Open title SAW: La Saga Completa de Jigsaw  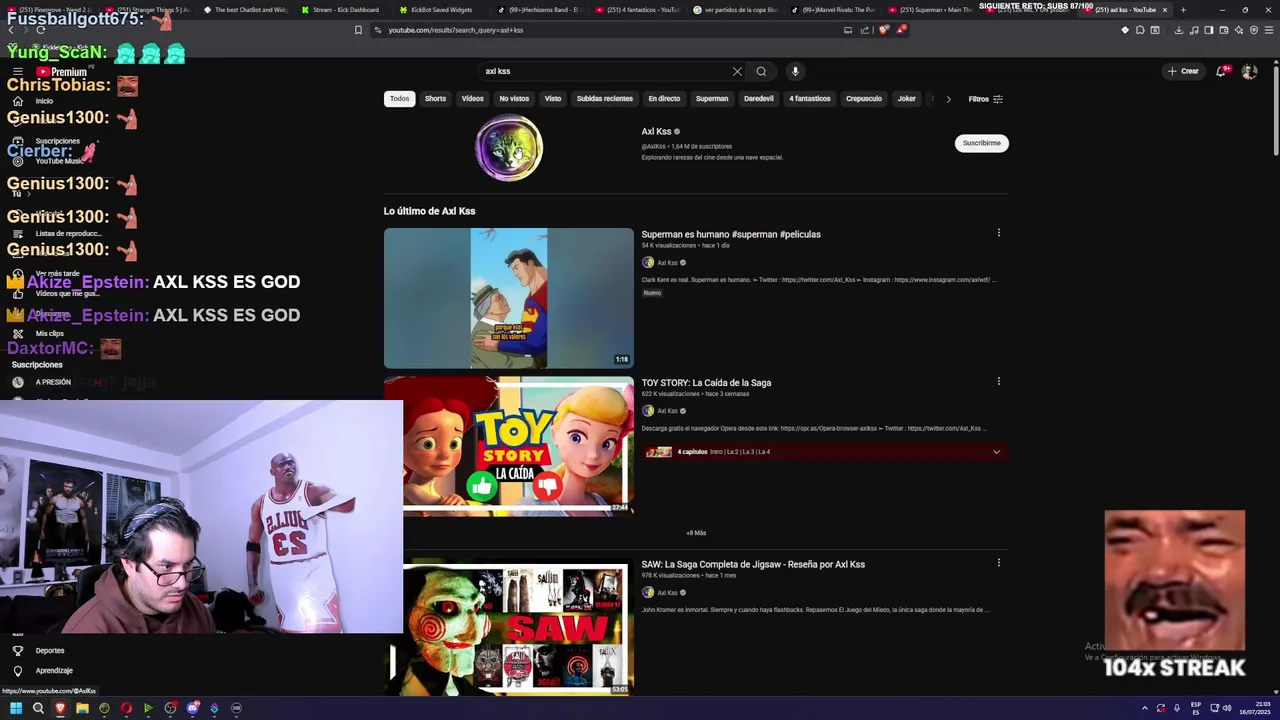[753, 564]
